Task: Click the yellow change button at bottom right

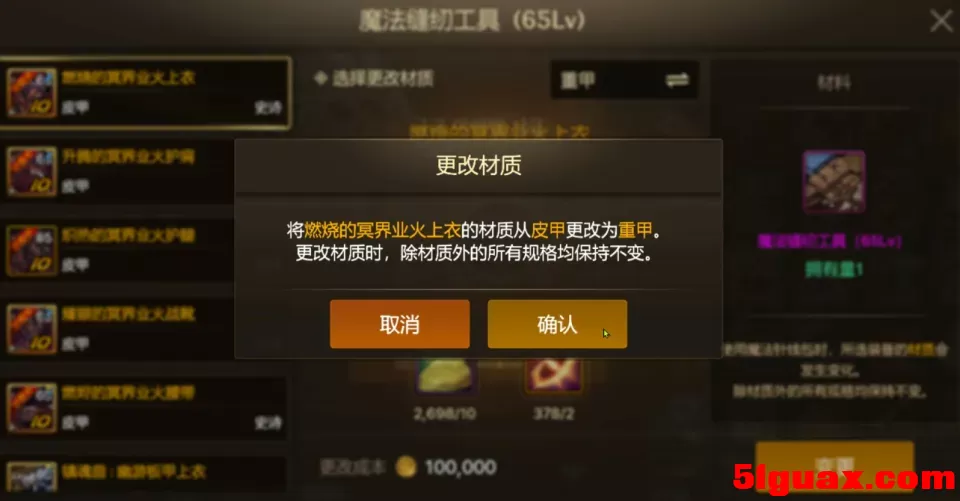Action: pyautogui.click(x=835, y=465)
